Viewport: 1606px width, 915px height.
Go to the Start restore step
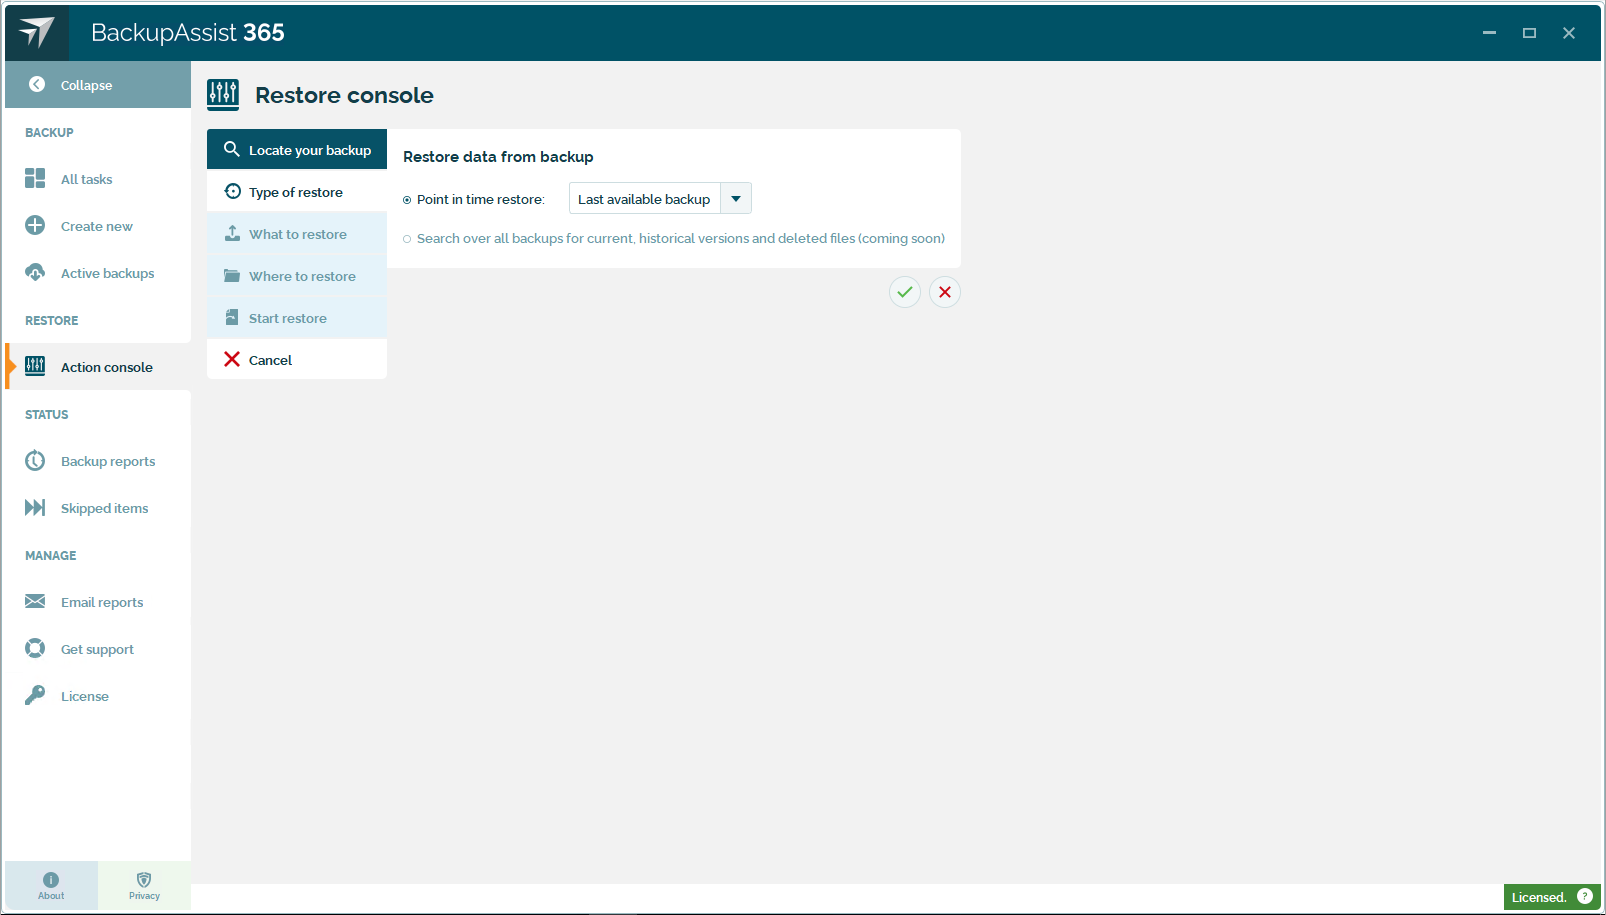point(297,318)
